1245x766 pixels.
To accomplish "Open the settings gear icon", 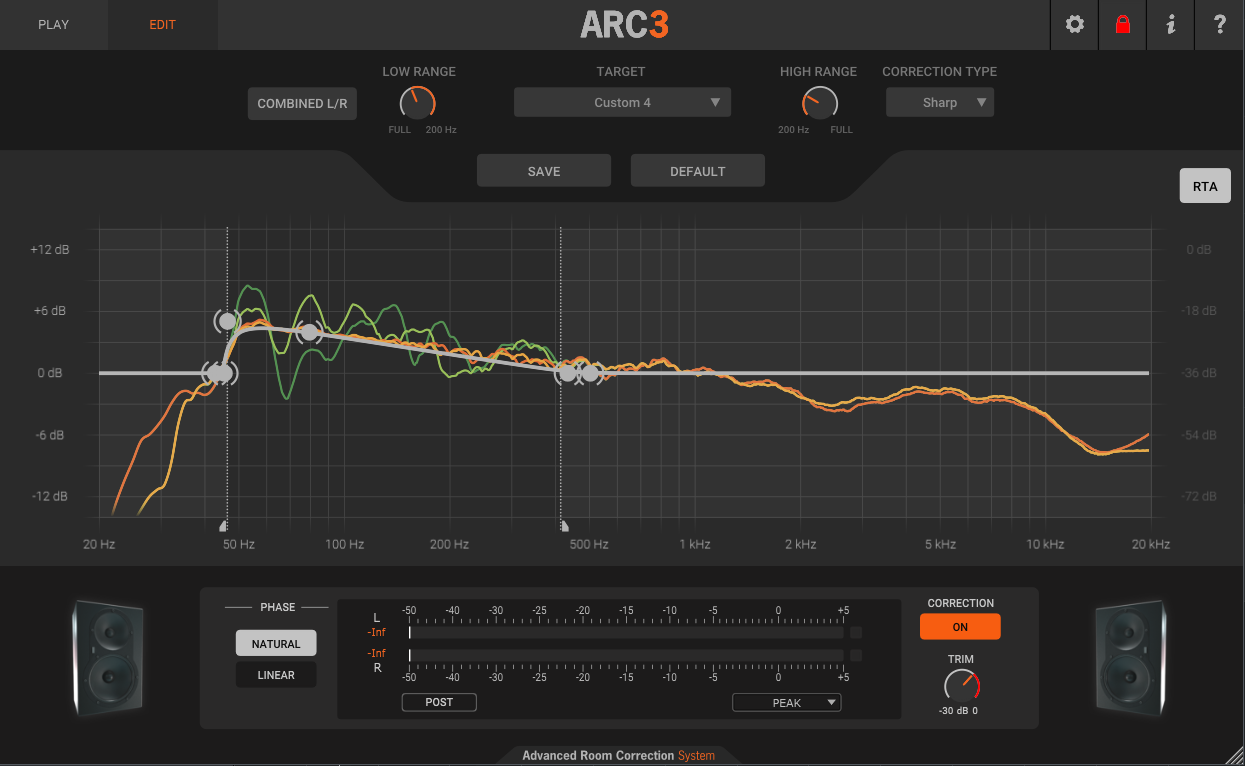I will coord(1075,25).
